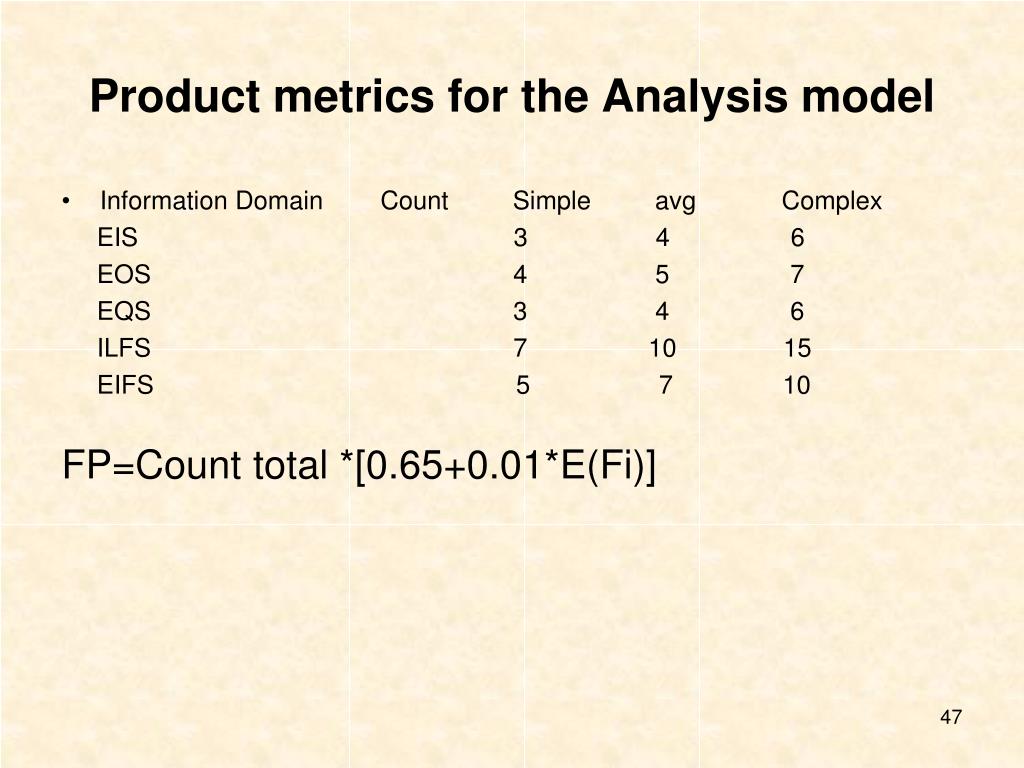Click the ILFS complex value 15

(797, 348)
